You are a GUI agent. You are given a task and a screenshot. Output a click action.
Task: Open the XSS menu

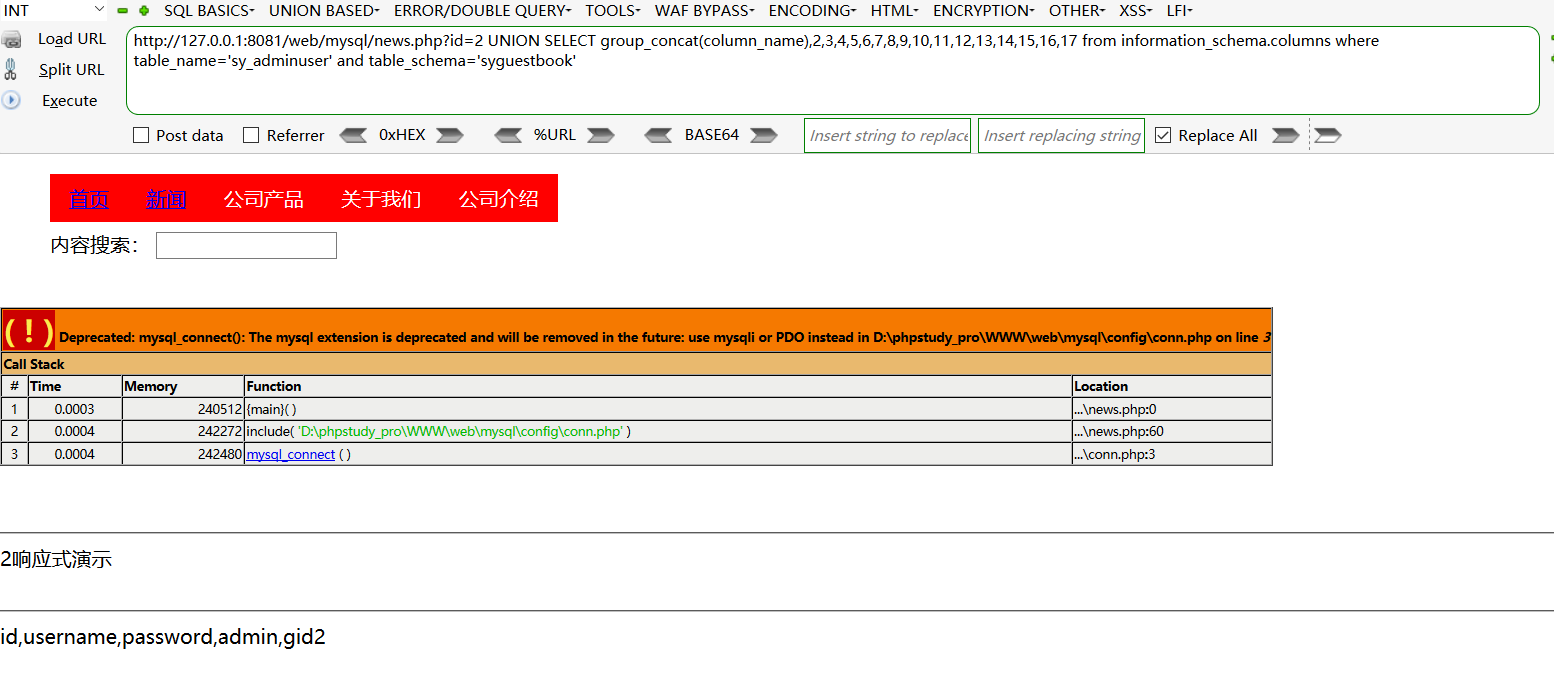pos(1136,11)
